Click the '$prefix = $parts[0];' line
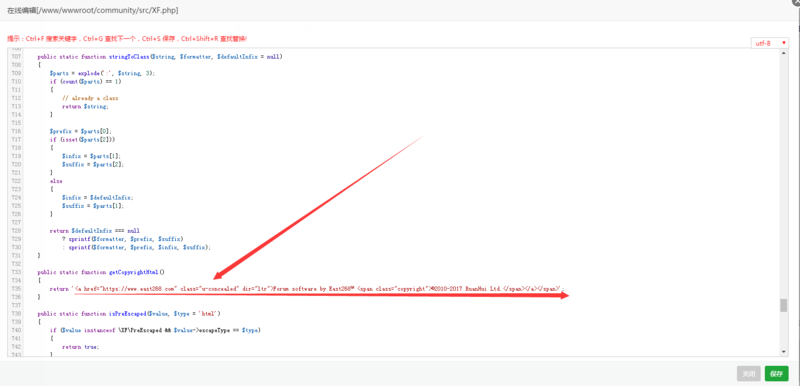Screen dimensions: 800x386 click(x=81, y=131)
